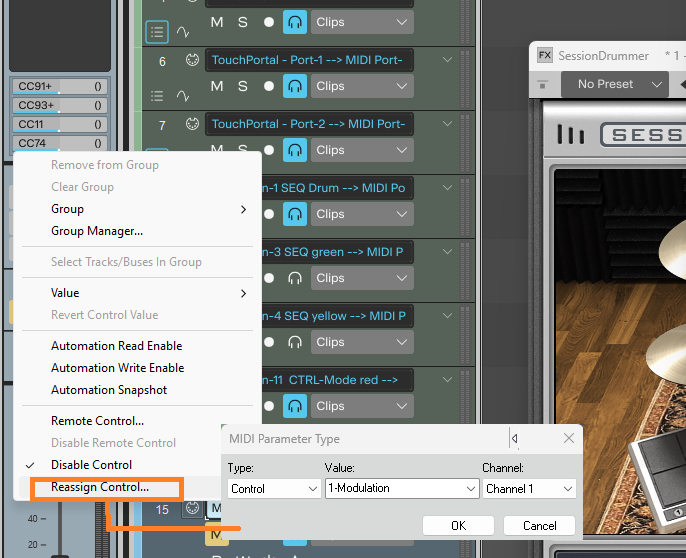Open the Channel dropdown showing Channel 1
Screen dimensions: 686x558
(x=529, y=489)
